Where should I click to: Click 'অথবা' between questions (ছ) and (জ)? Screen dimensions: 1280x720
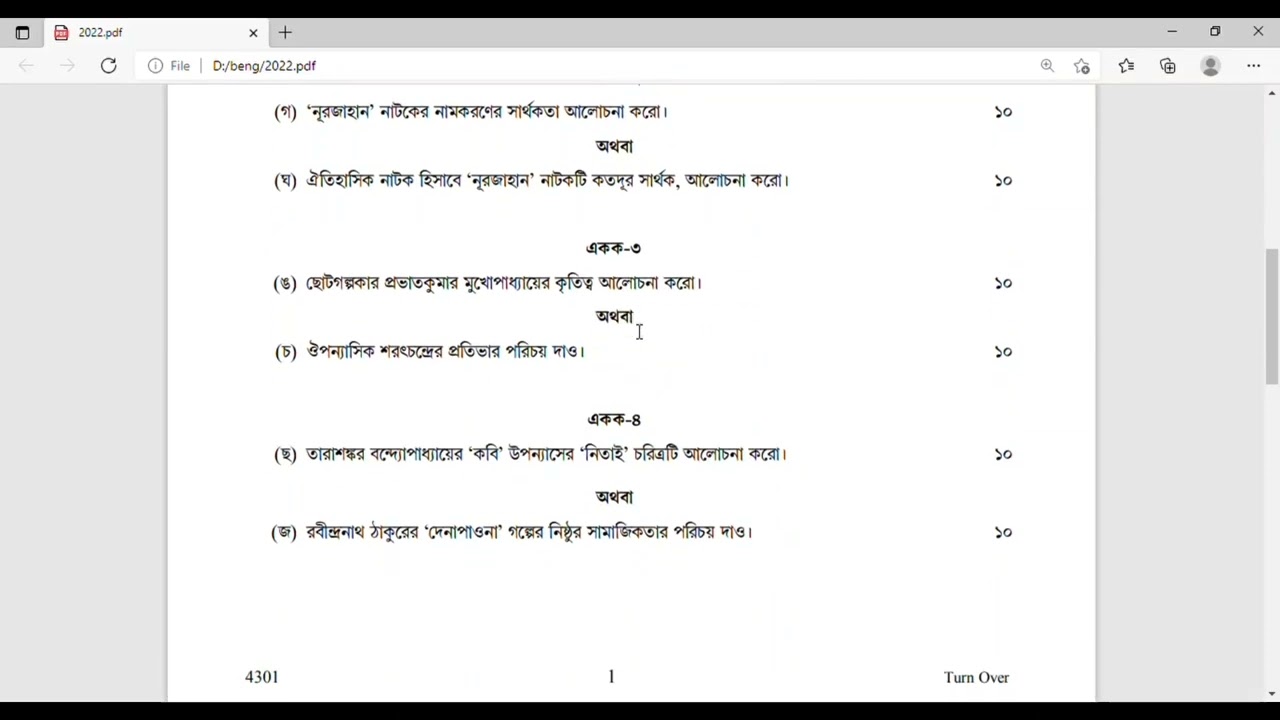[x=614, y=497]
